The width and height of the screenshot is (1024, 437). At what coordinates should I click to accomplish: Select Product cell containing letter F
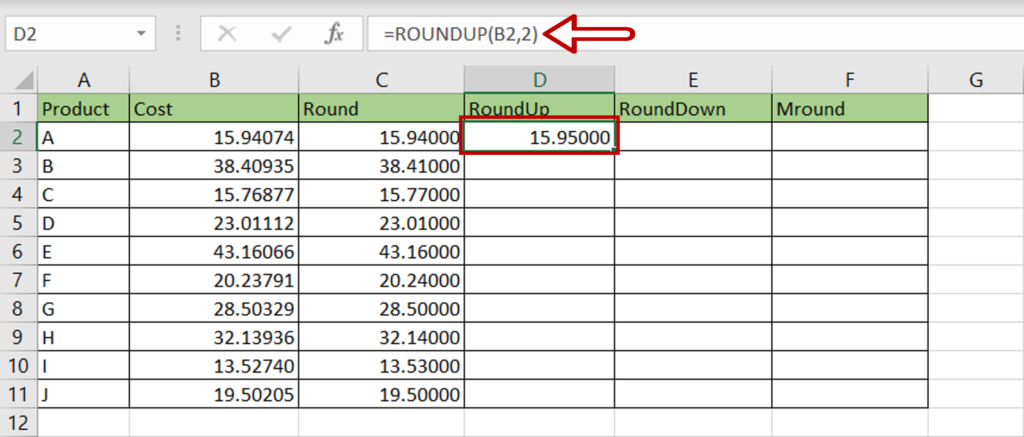click(84, 280)
